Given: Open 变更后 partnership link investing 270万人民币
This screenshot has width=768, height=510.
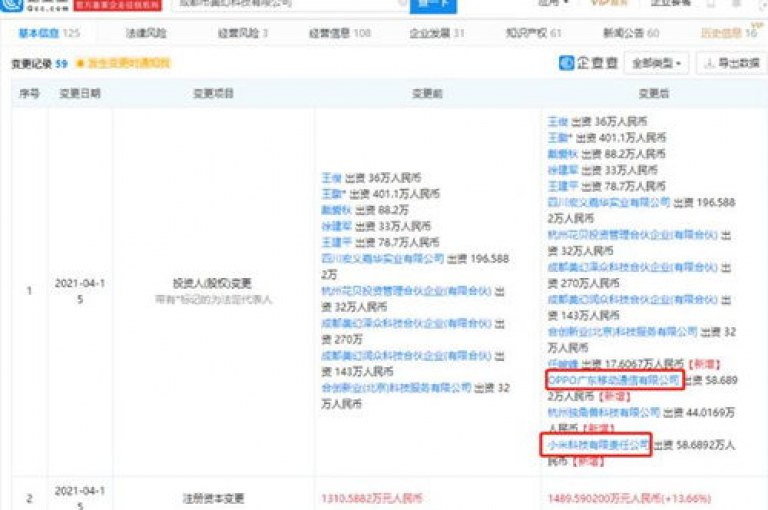Looking at the screenshot, I should pos(632,267).
